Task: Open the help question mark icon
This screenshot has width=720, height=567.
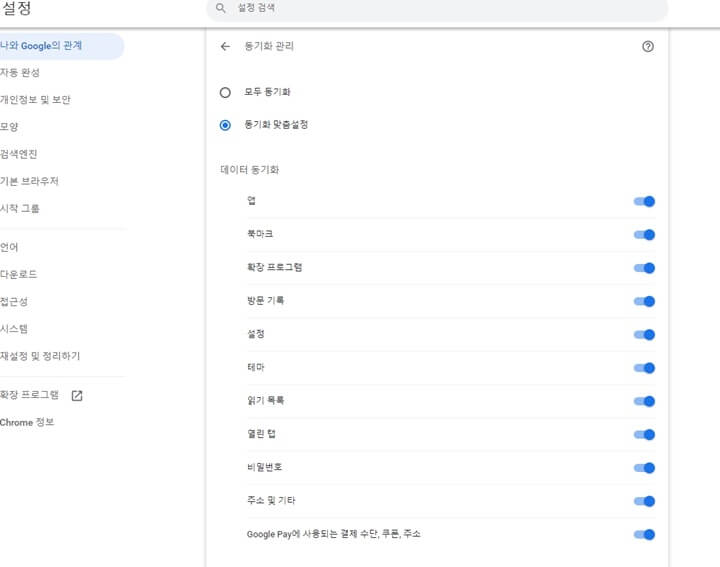Action: pyautogui.click(x=647, y=46)
